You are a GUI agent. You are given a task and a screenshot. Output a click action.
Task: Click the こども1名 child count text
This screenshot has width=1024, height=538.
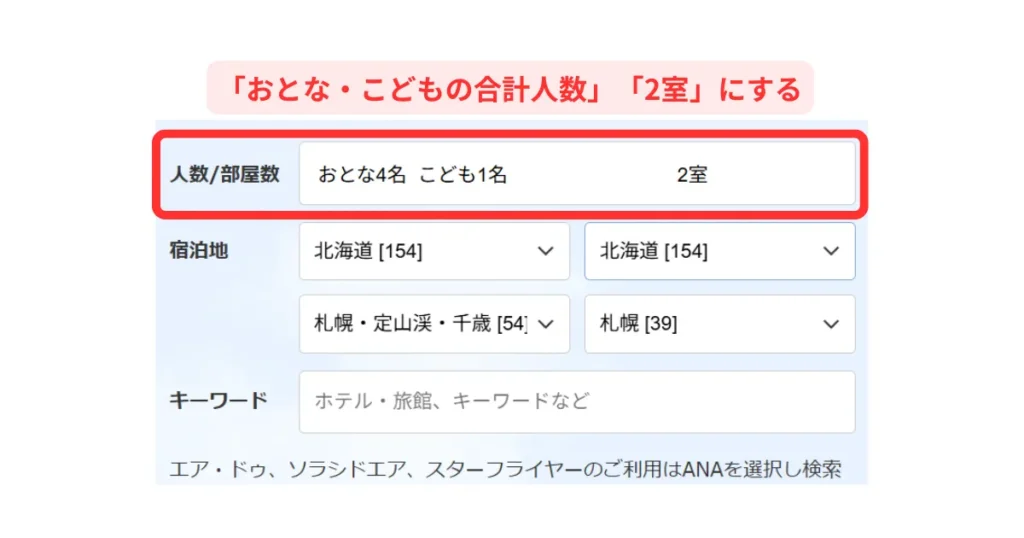(x=463, y=175)
